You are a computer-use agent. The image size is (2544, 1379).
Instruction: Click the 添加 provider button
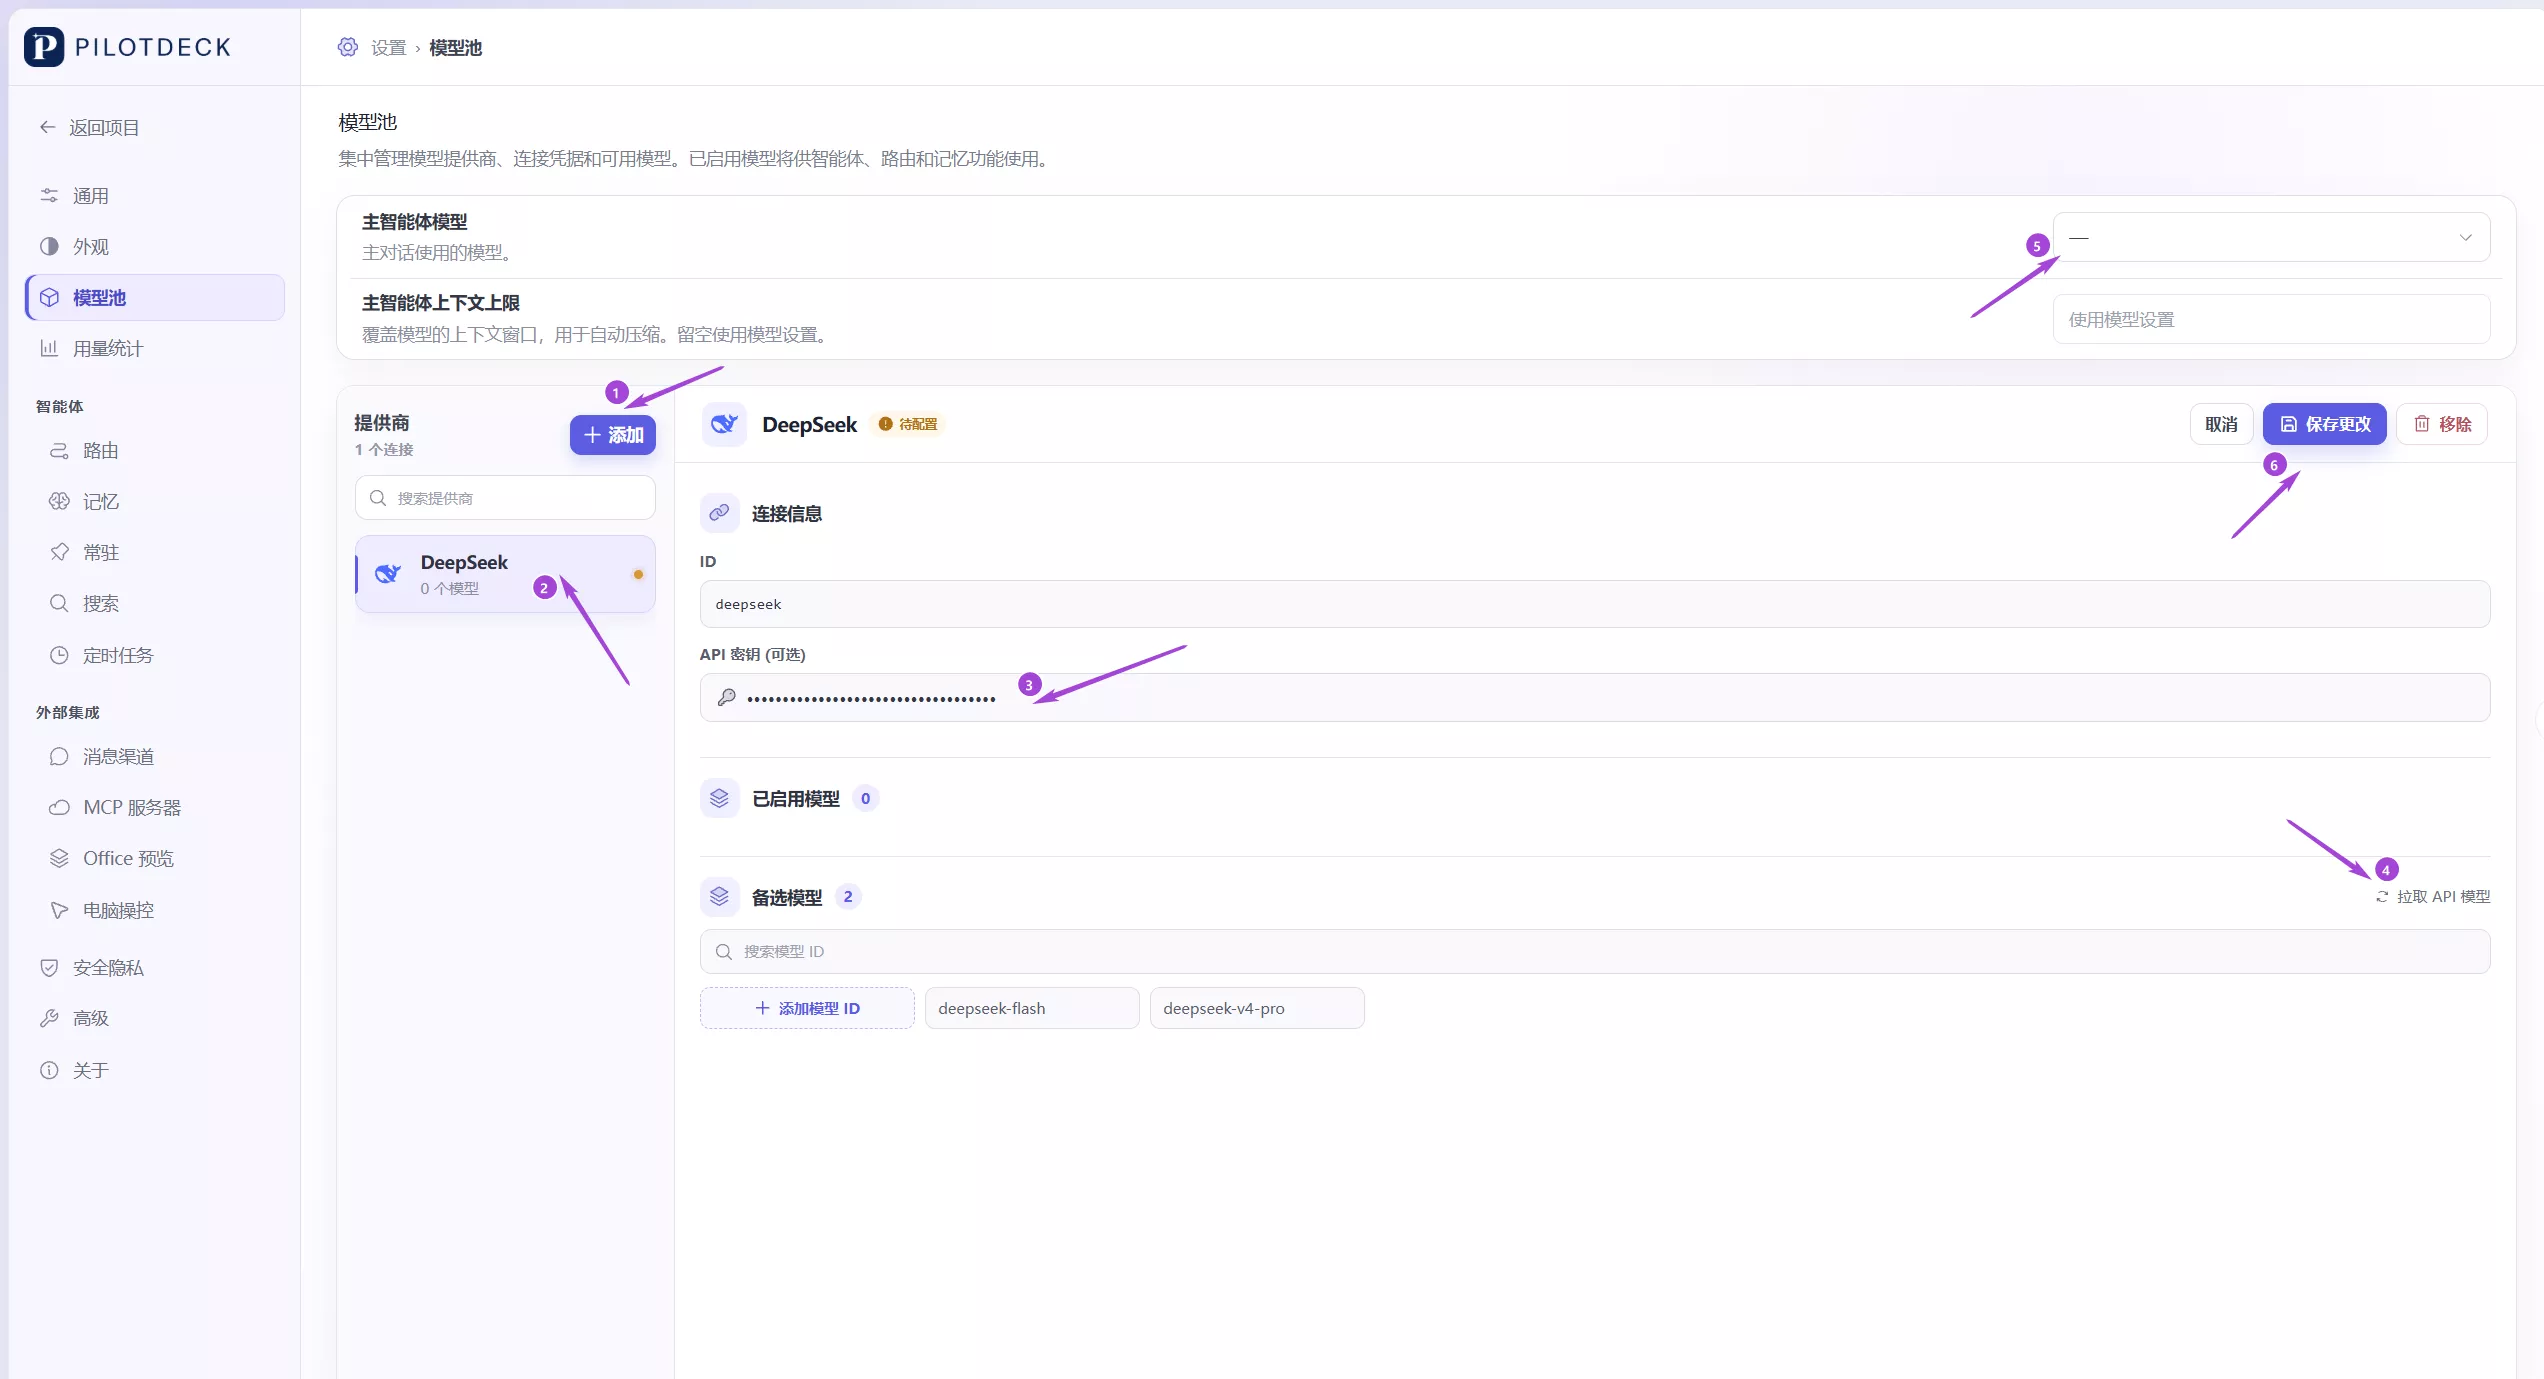[x=613, y=435]
